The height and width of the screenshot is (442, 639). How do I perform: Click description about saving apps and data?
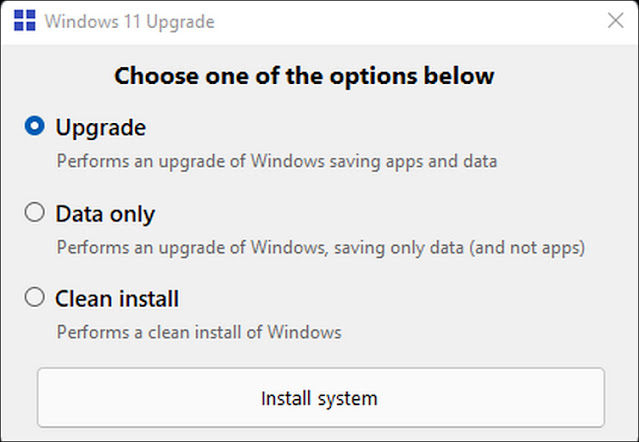click(x=277, y=161)
